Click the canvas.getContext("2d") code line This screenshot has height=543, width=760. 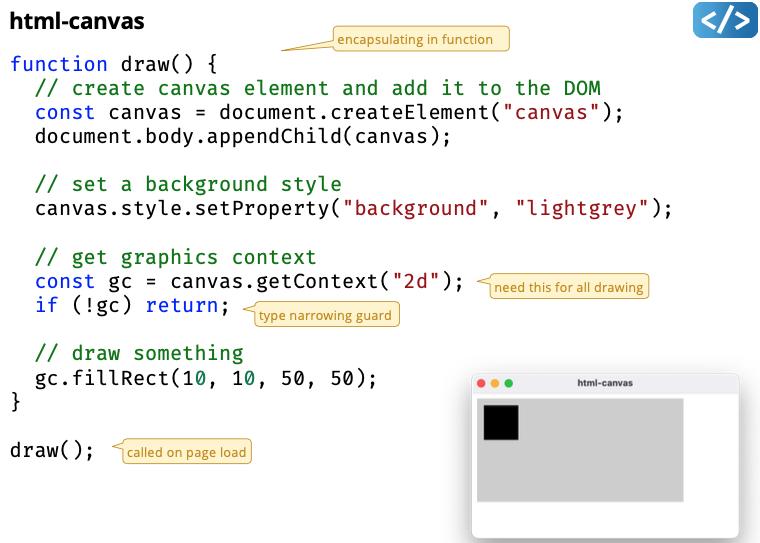click(x=249, y=281)
